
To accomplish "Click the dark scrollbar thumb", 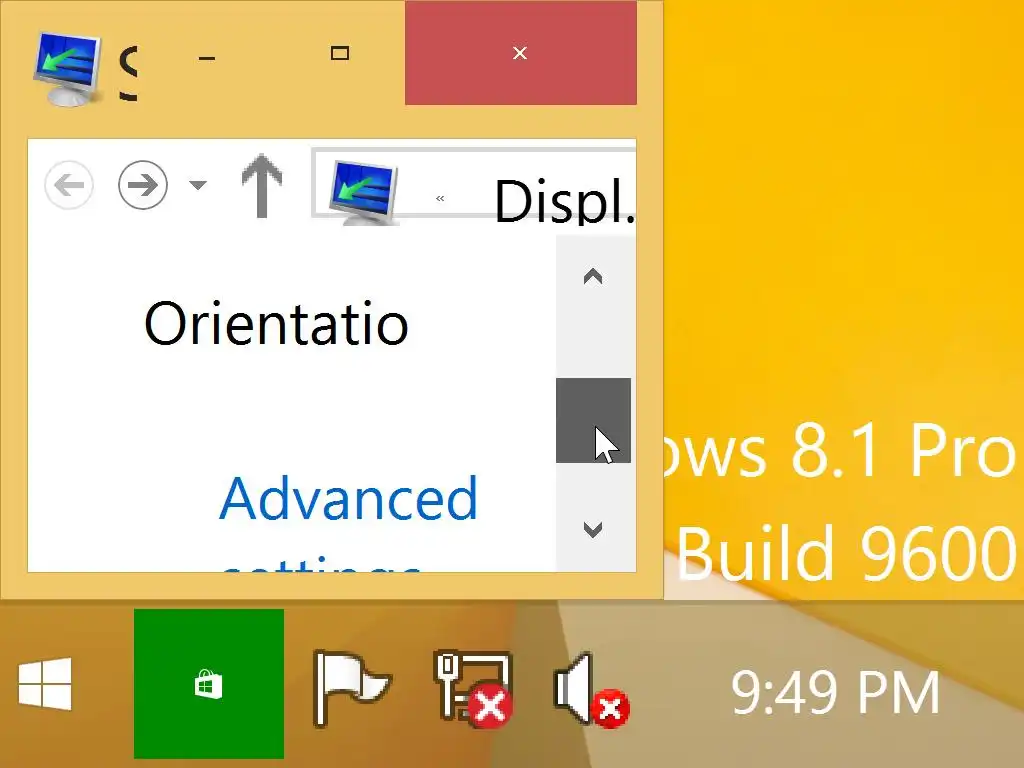I will (x=593, y=420).
